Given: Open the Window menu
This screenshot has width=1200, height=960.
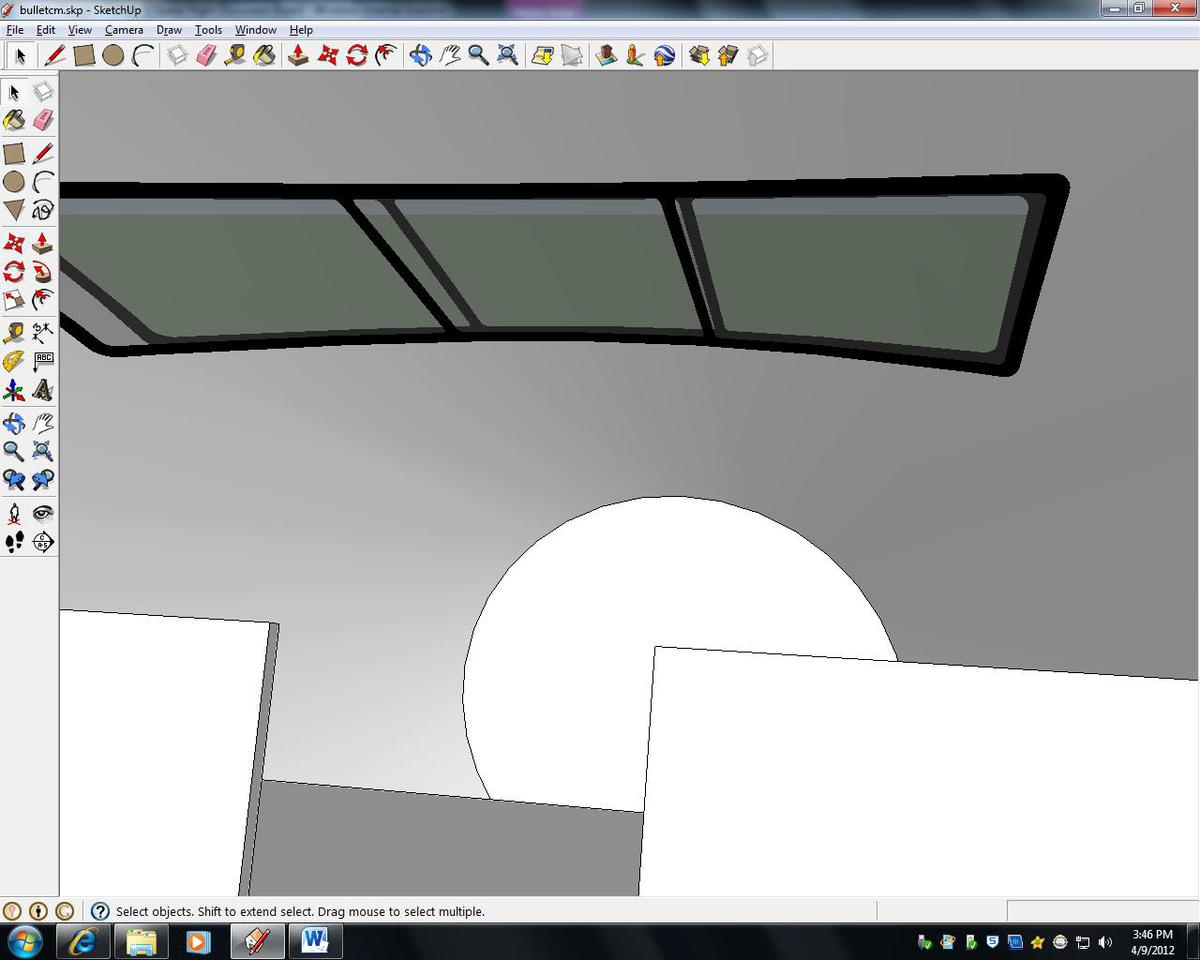Looking at the screenshot, I should click(256, 30).
